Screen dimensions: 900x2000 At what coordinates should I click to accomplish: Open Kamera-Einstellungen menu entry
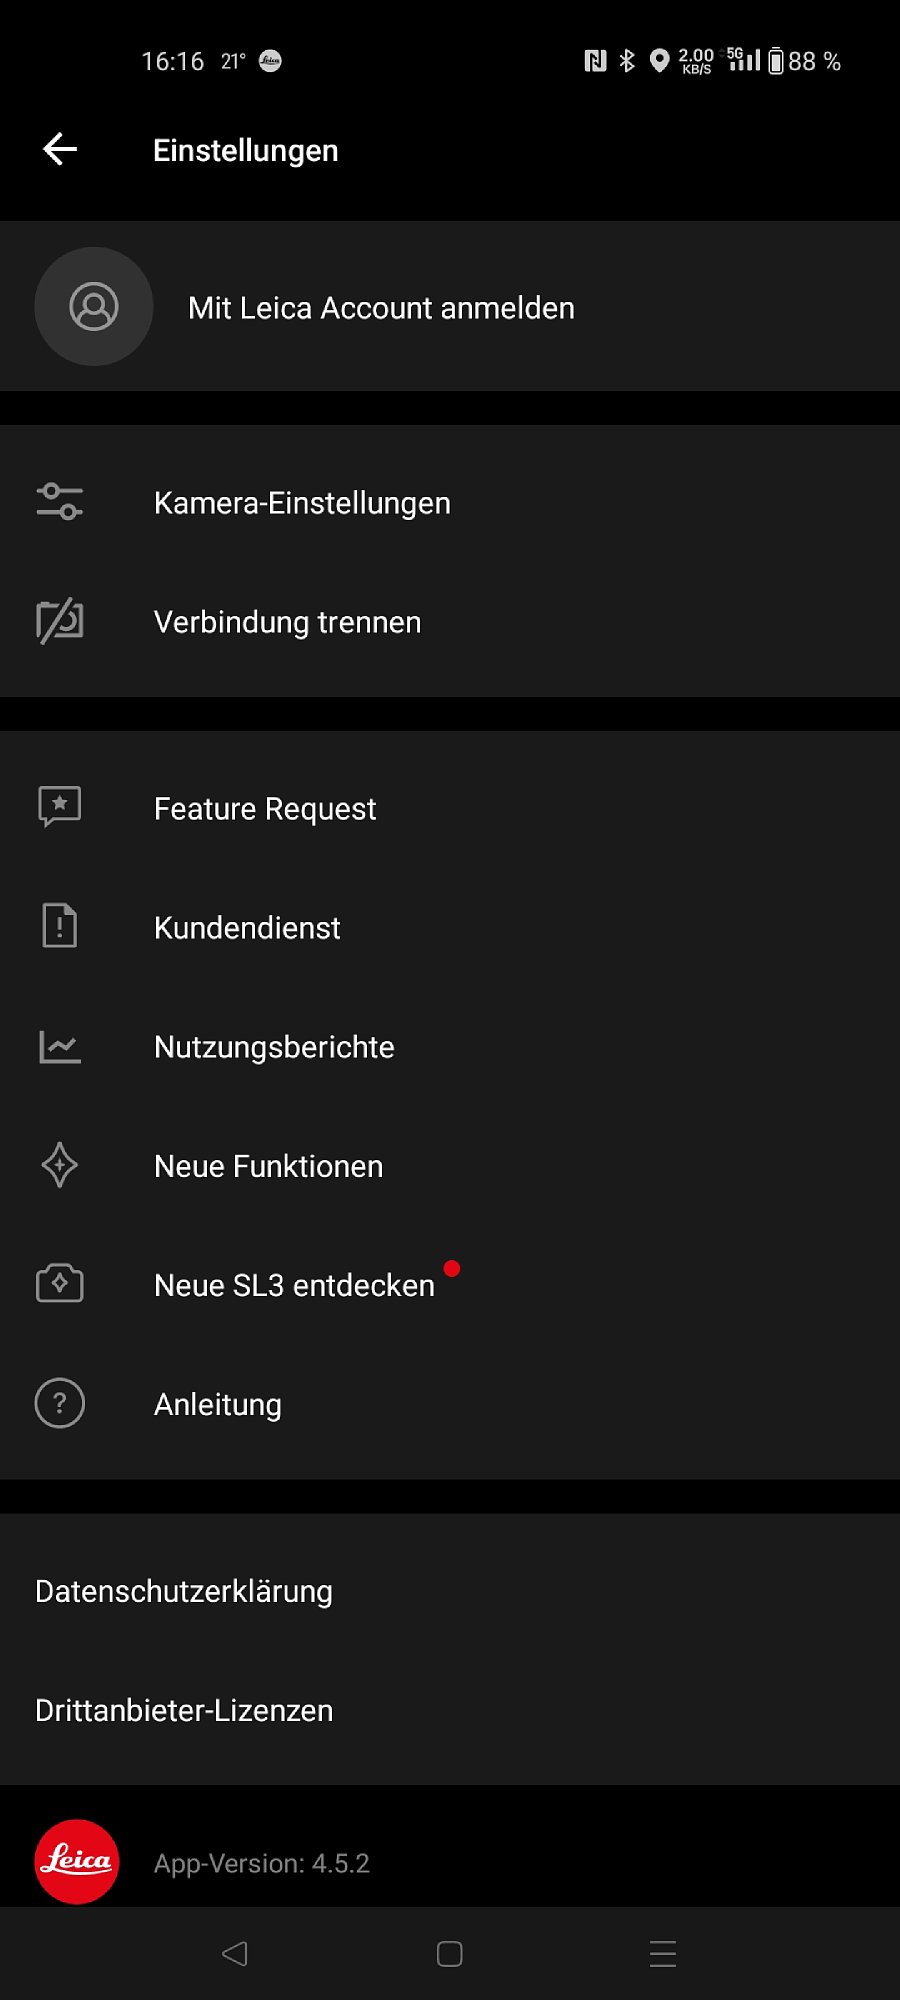point(302,503)
